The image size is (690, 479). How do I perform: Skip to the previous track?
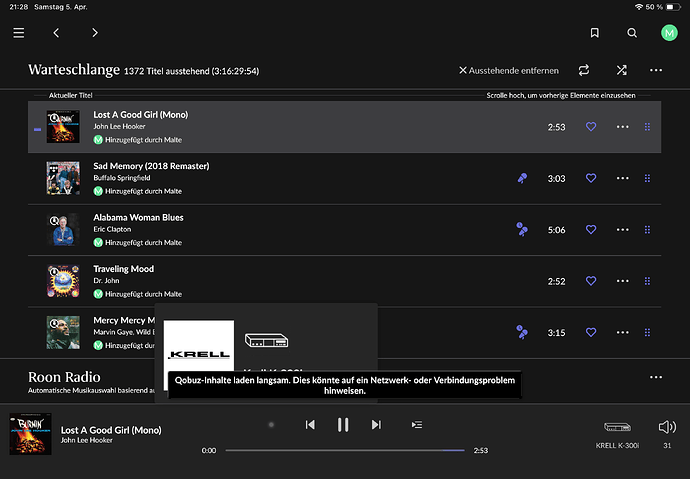click(310, 424)
